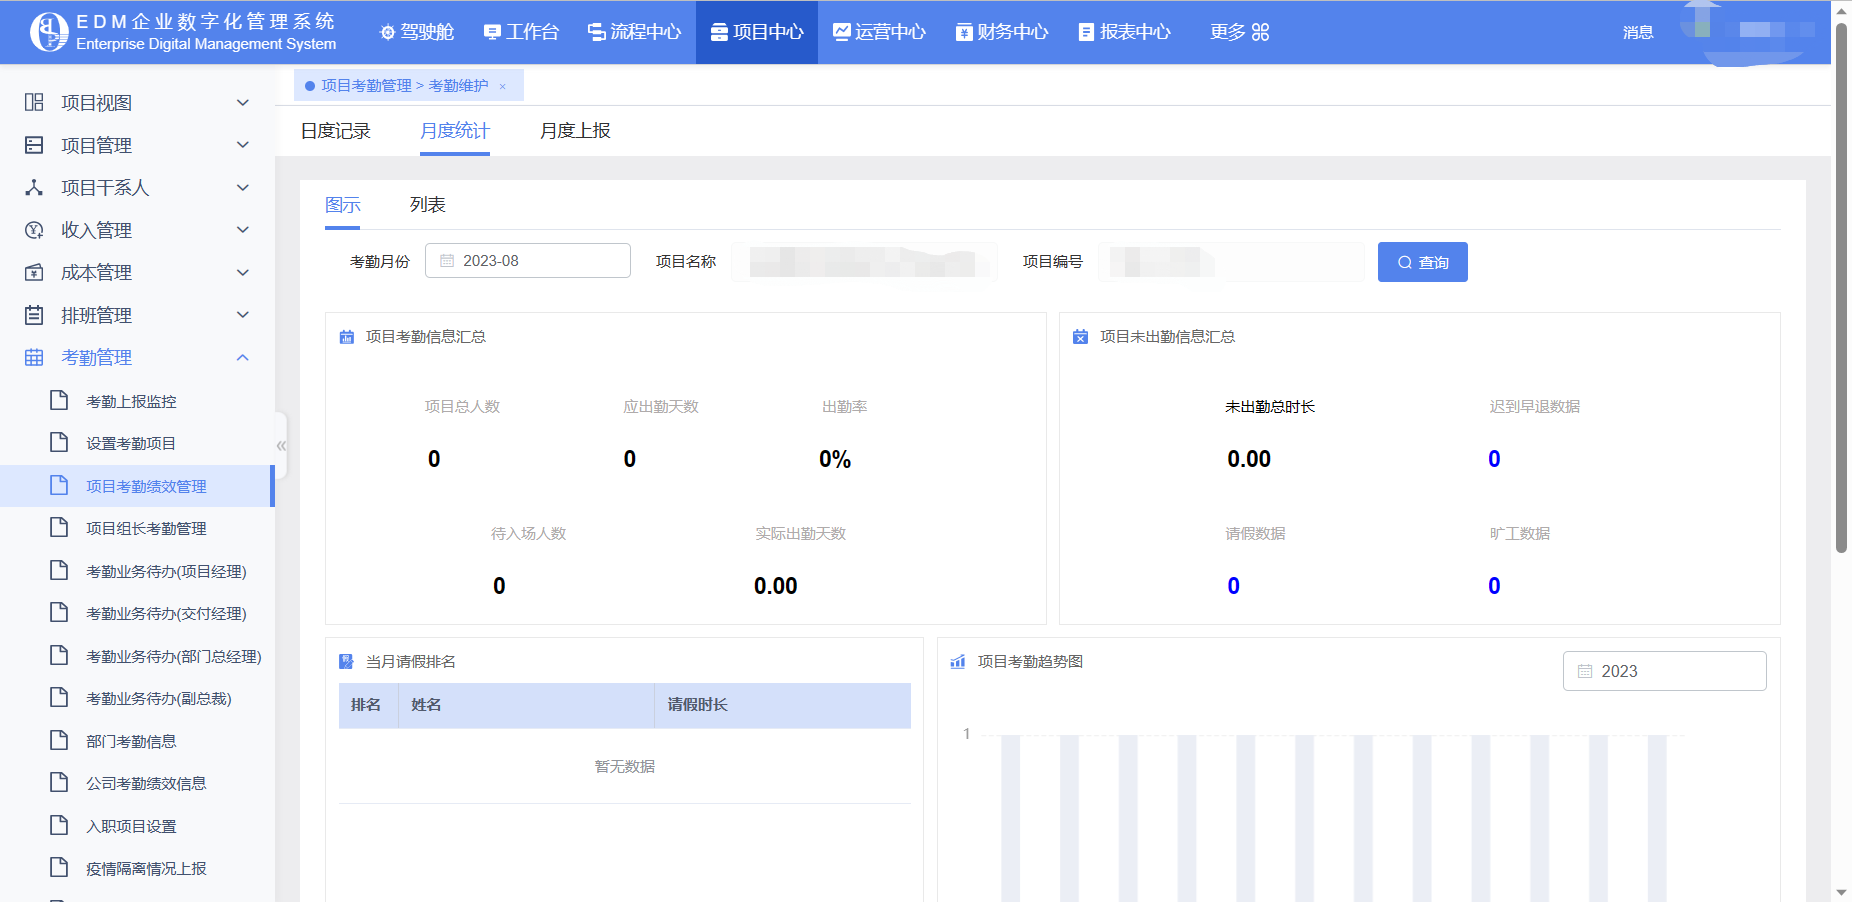Click the 项目考勤信息汇总 calendar icon
The image size is (1852, 902).
(347, 337)
